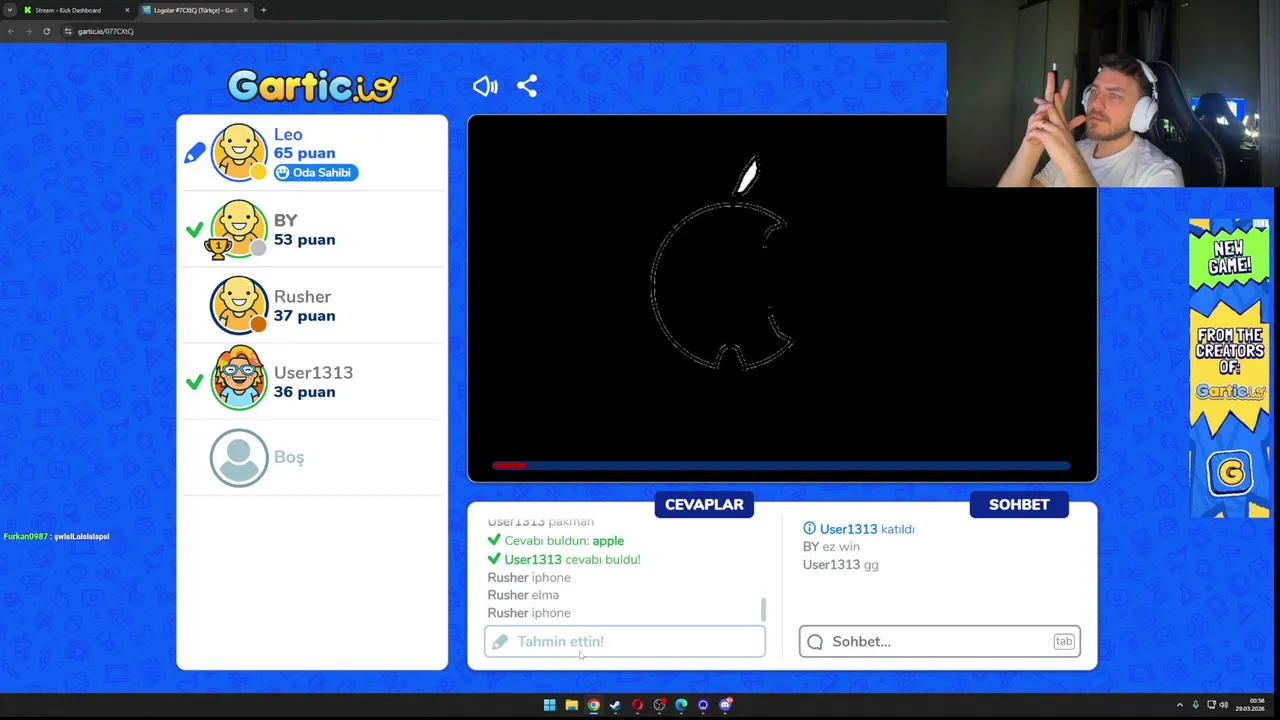
Task: Focus the Tahmin ettin guess field
Action: tap(625, 642)
